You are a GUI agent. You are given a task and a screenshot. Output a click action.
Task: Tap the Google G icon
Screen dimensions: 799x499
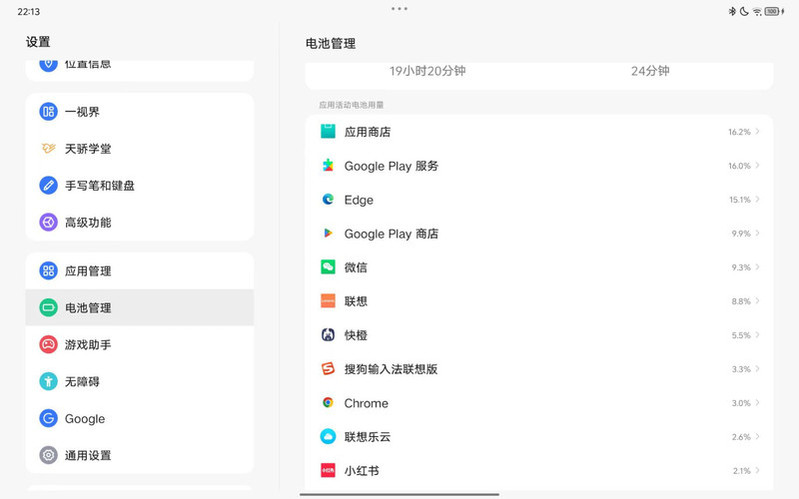[x=48, y=418]
